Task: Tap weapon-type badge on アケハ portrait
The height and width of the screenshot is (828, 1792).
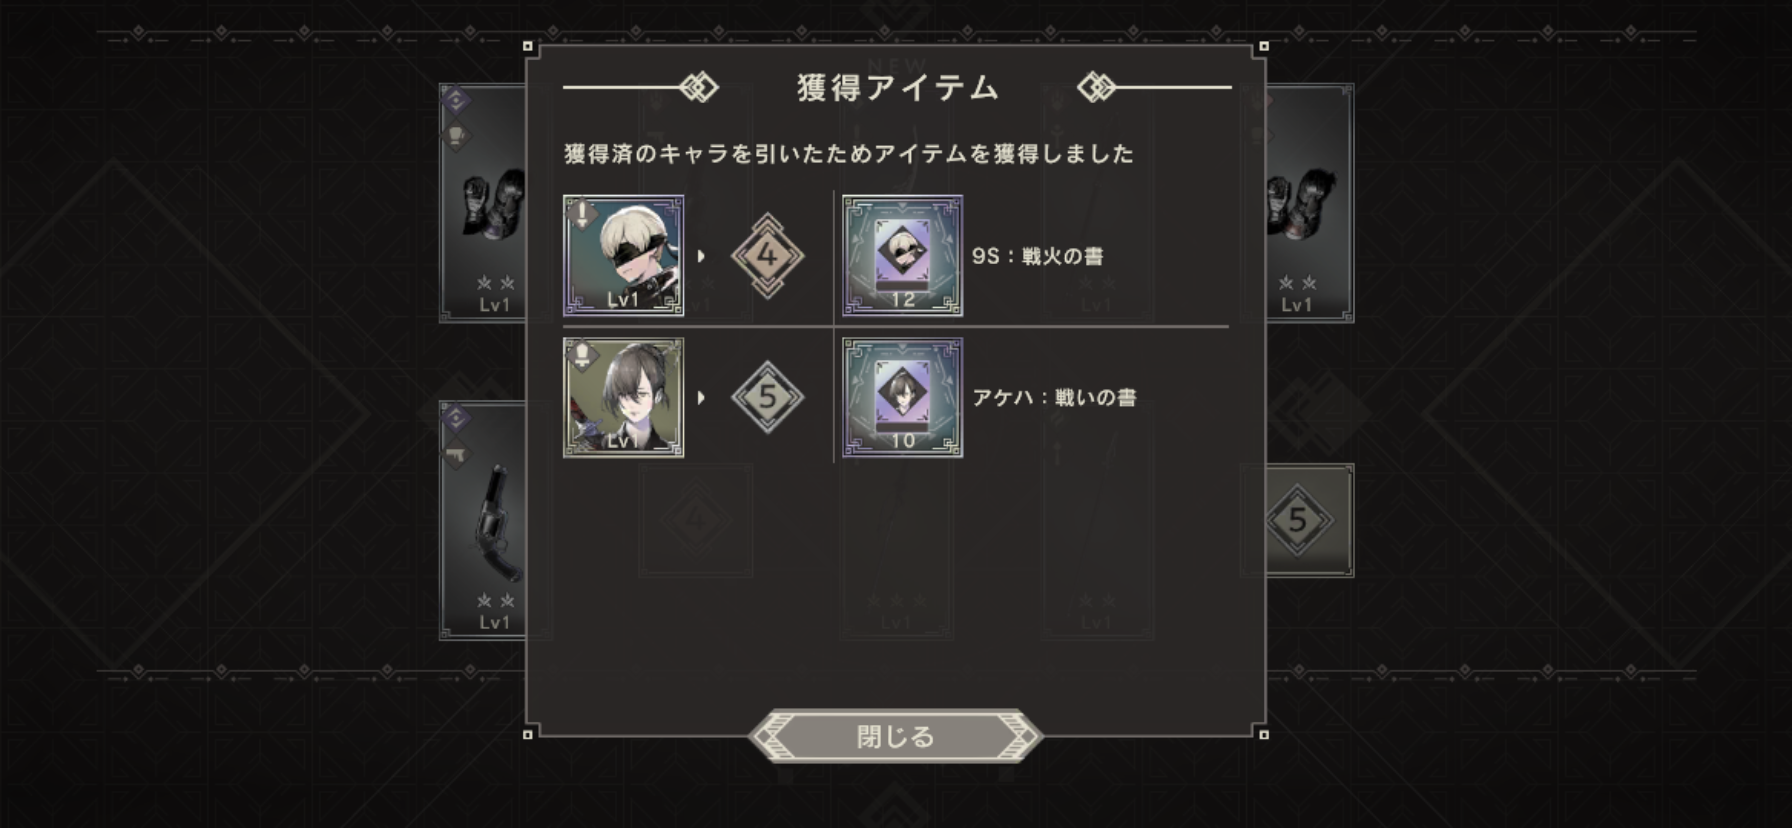Action: (582, 355)
